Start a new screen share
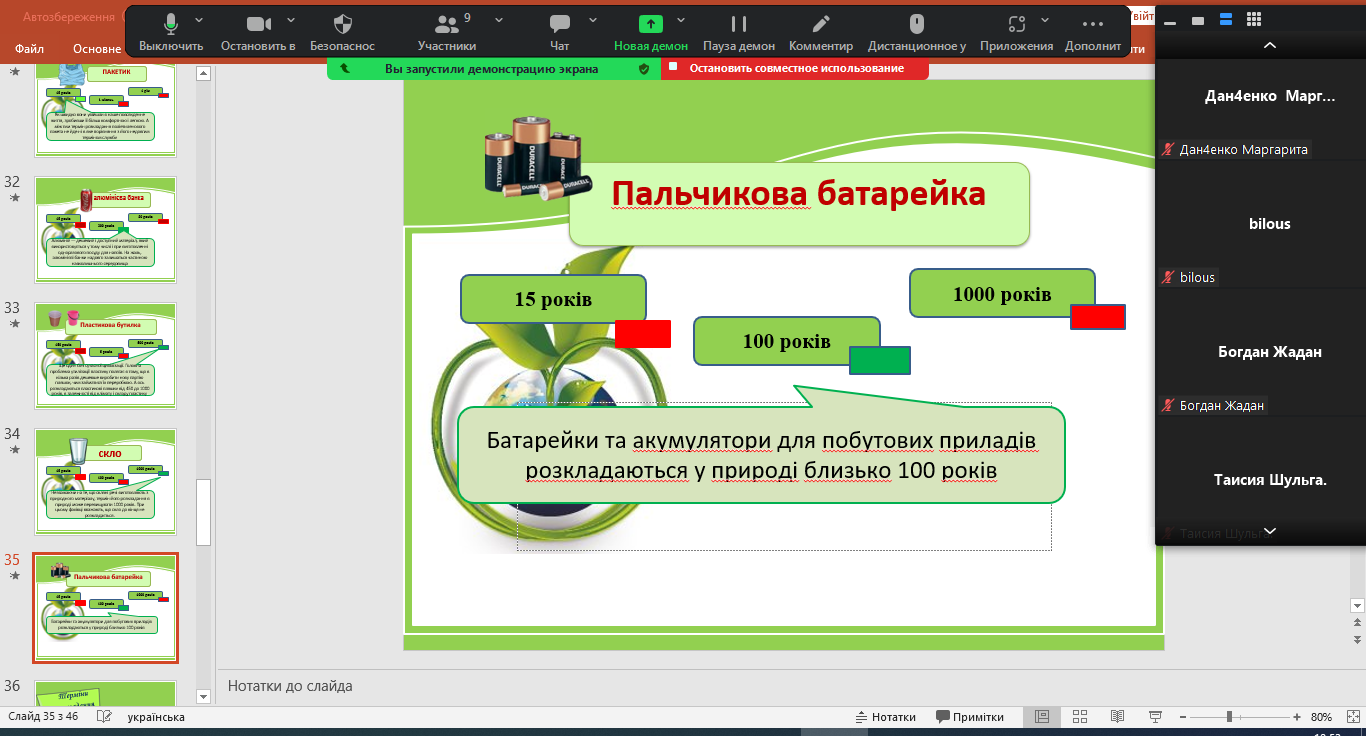 click(x=651, y=24)
